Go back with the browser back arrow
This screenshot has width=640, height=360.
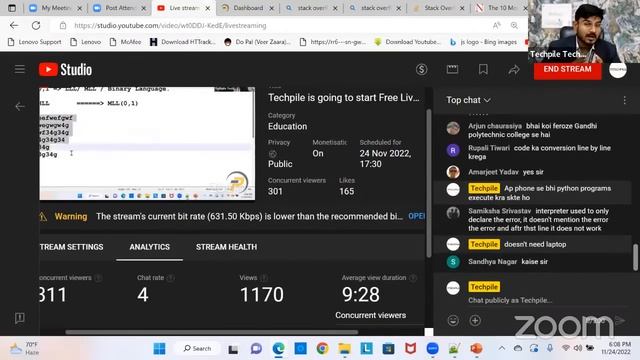click(x=14, y=25)
